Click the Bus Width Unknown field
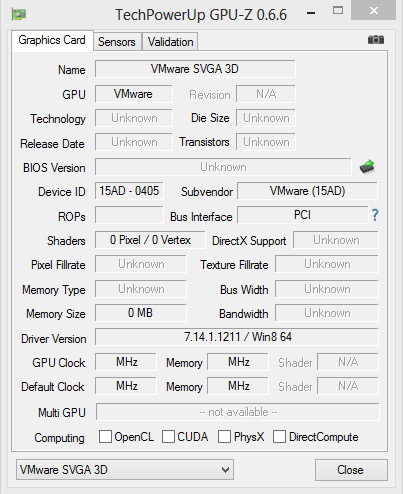The image size is (403, 494). coord(327,289)
